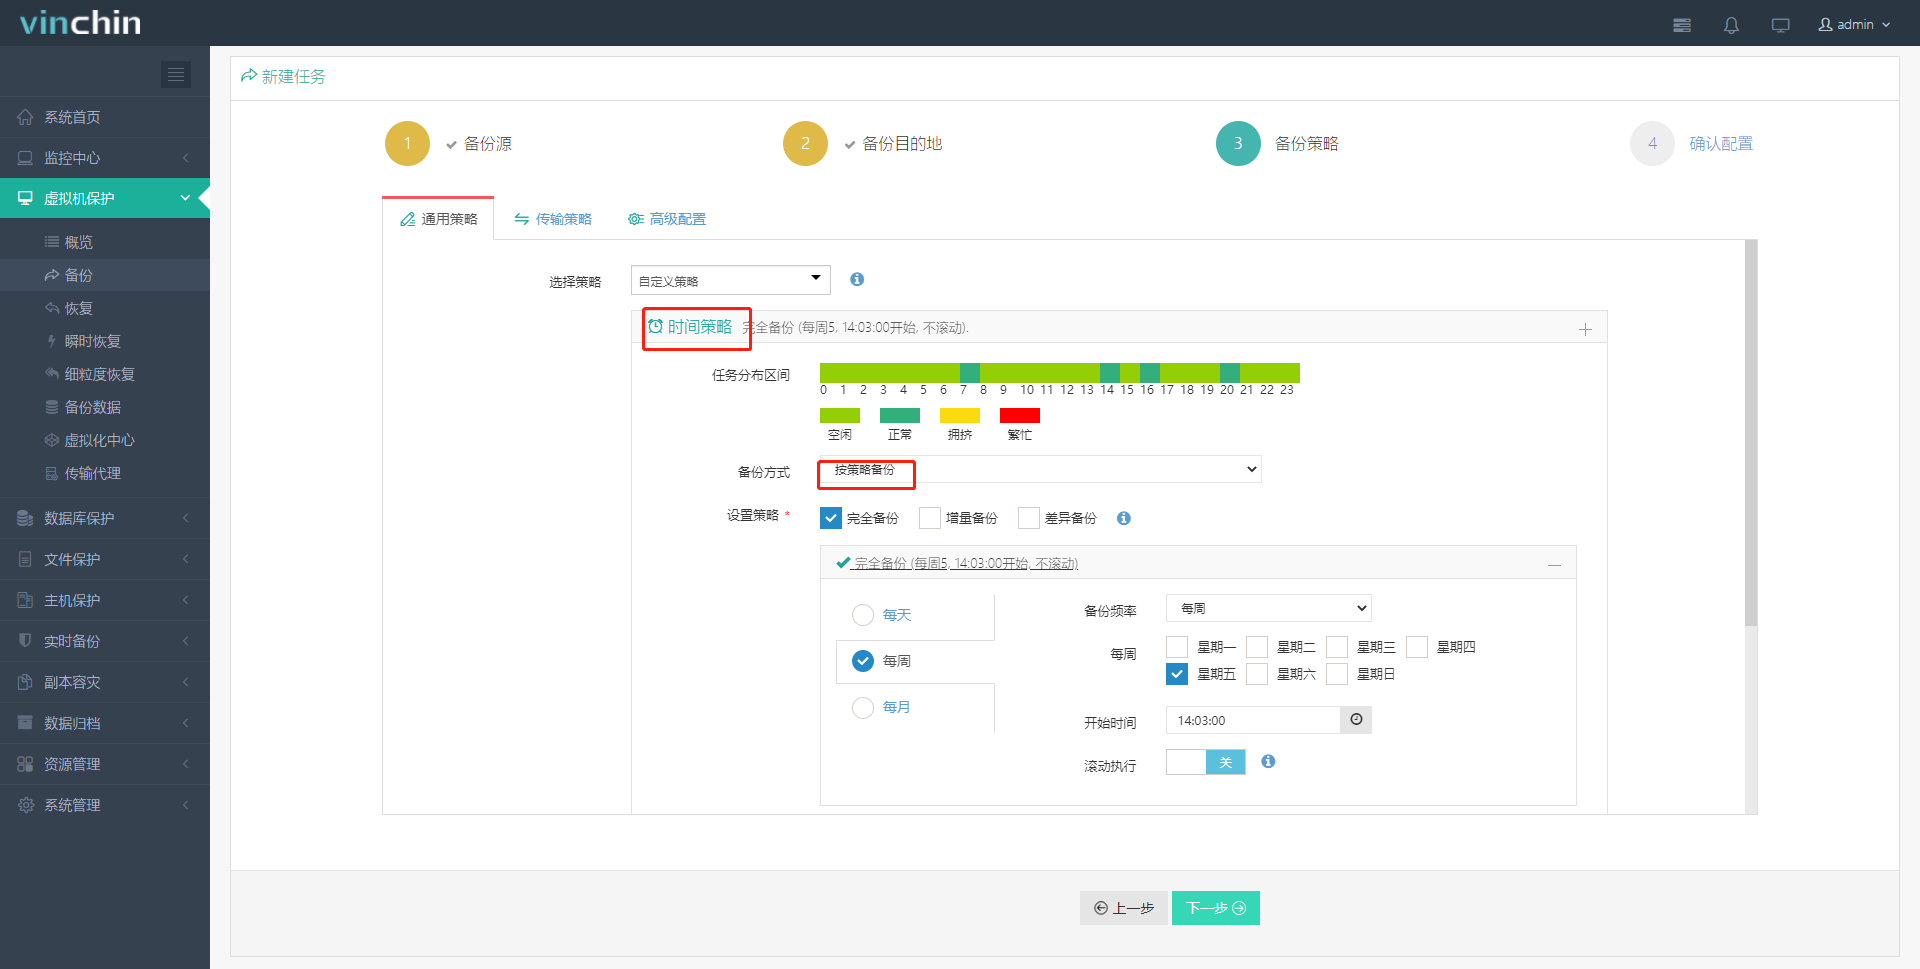Toggle the 滚动执行 switch
The image size is (1920, 969).
pos(1206,762)
